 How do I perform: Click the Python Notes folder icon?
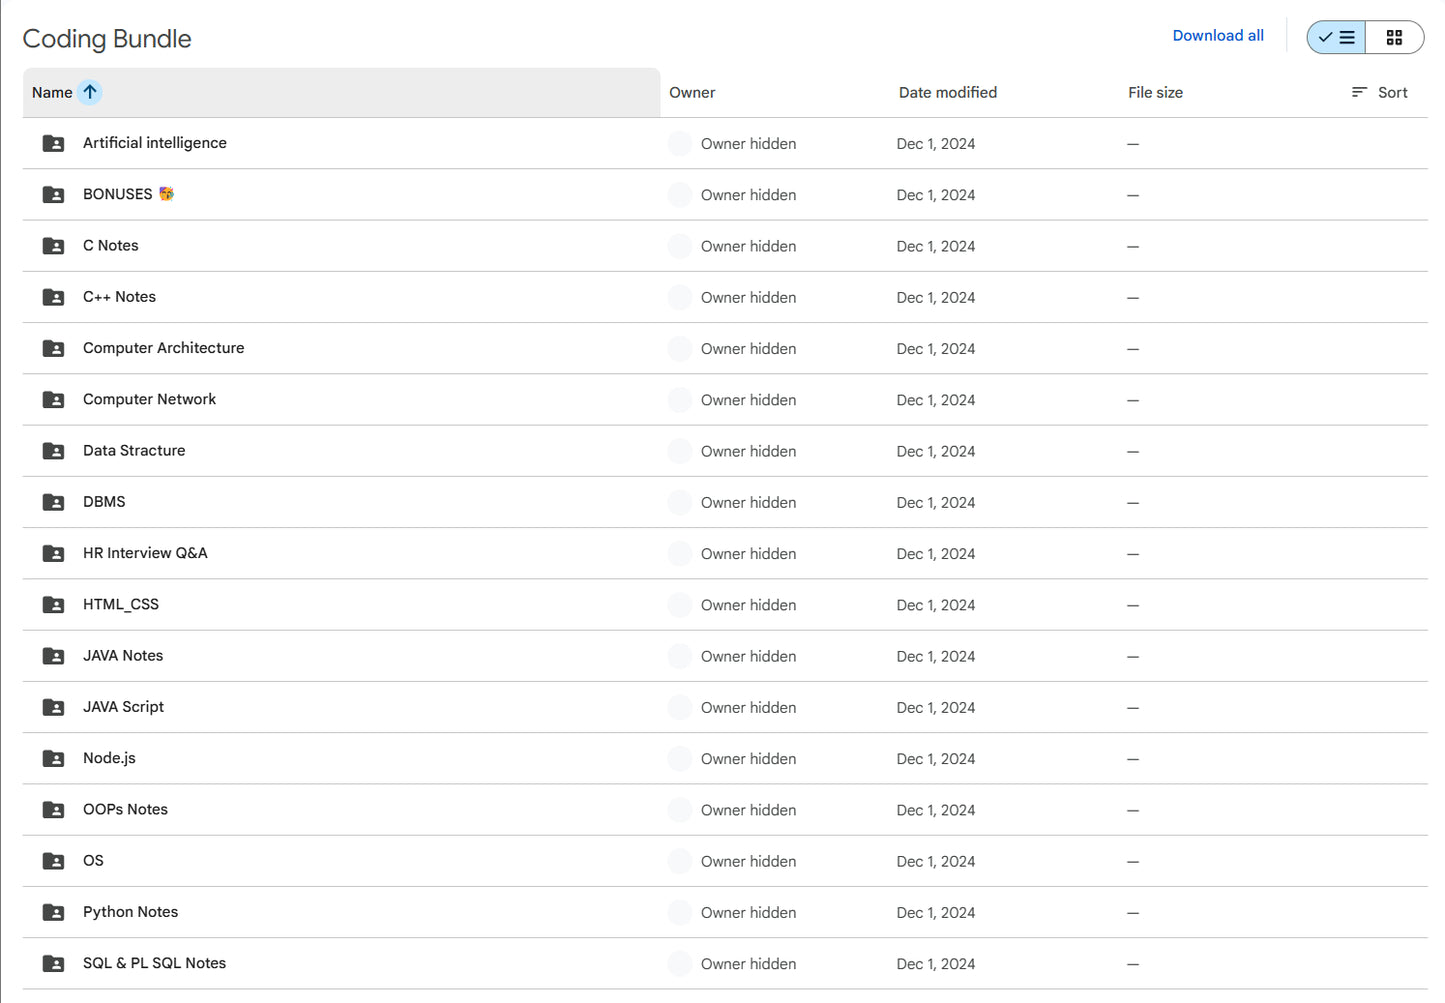(53, 912)
